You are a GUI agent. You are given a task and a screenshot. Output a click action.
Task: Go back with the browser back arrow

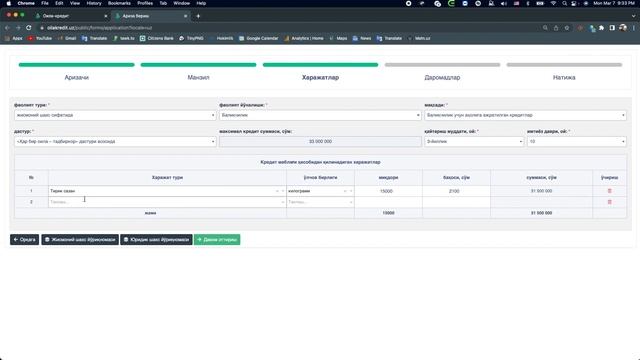[x=7, y=28]
